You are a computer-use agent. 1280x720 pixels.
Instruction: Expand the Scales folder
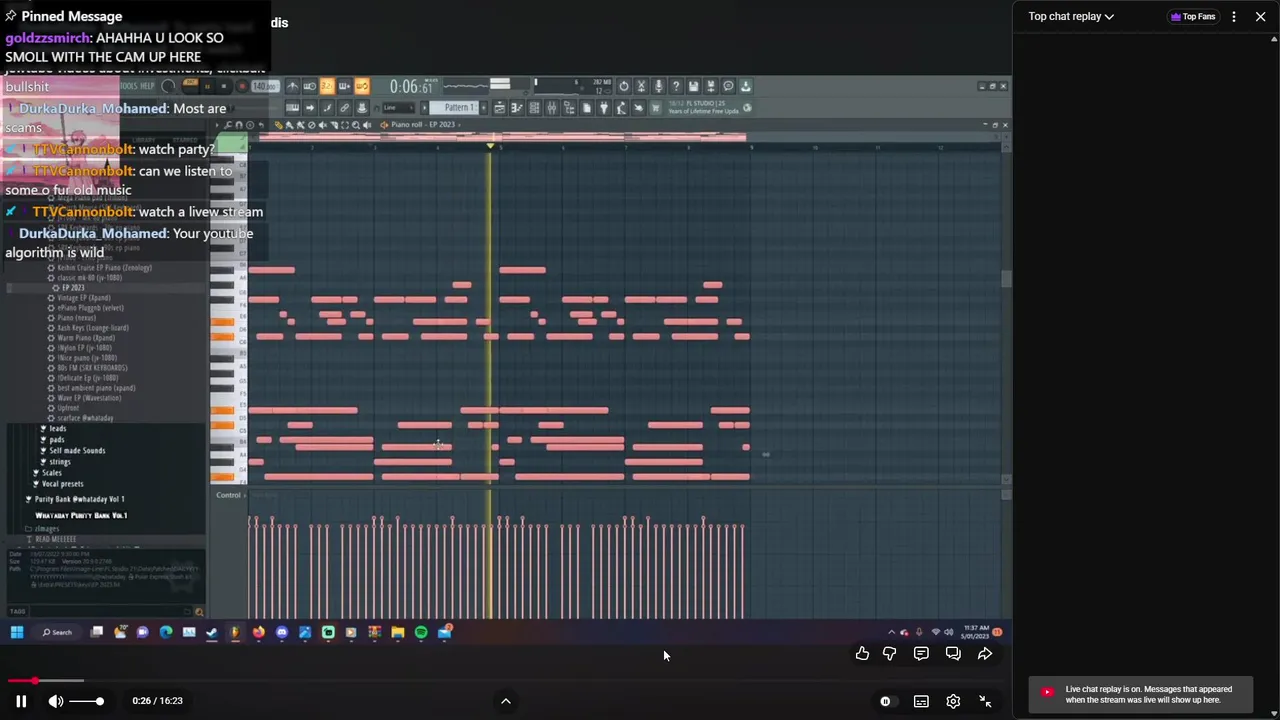point(51,473)
